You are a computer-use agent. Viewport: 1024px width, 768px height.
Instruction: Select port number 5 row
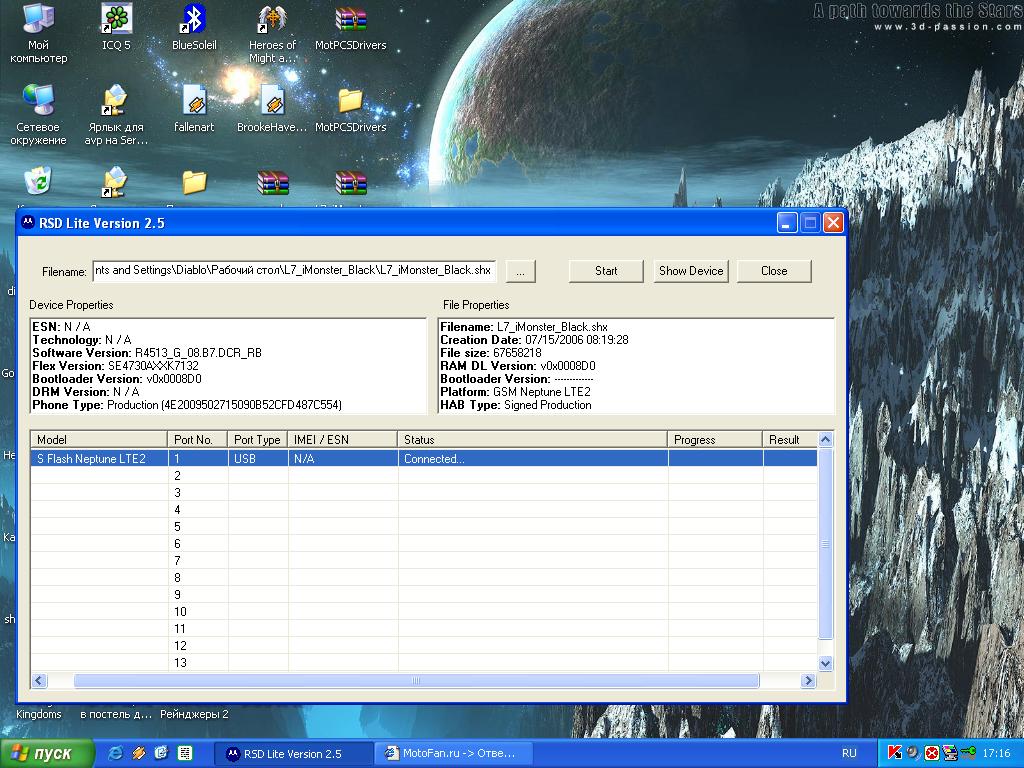point(424,526)
